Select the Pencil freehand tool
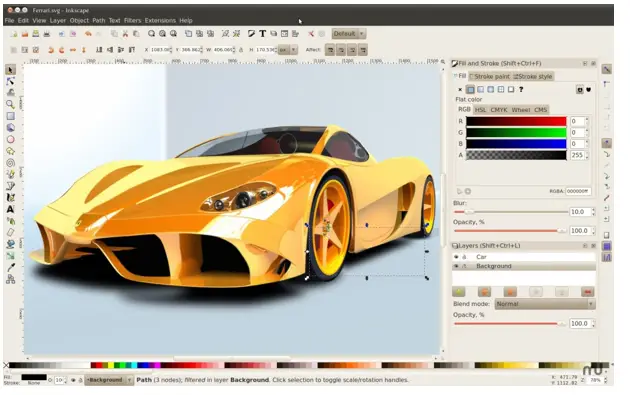This screenshot has height=395, width=630. pyautogui.click(x=10, y=174)
